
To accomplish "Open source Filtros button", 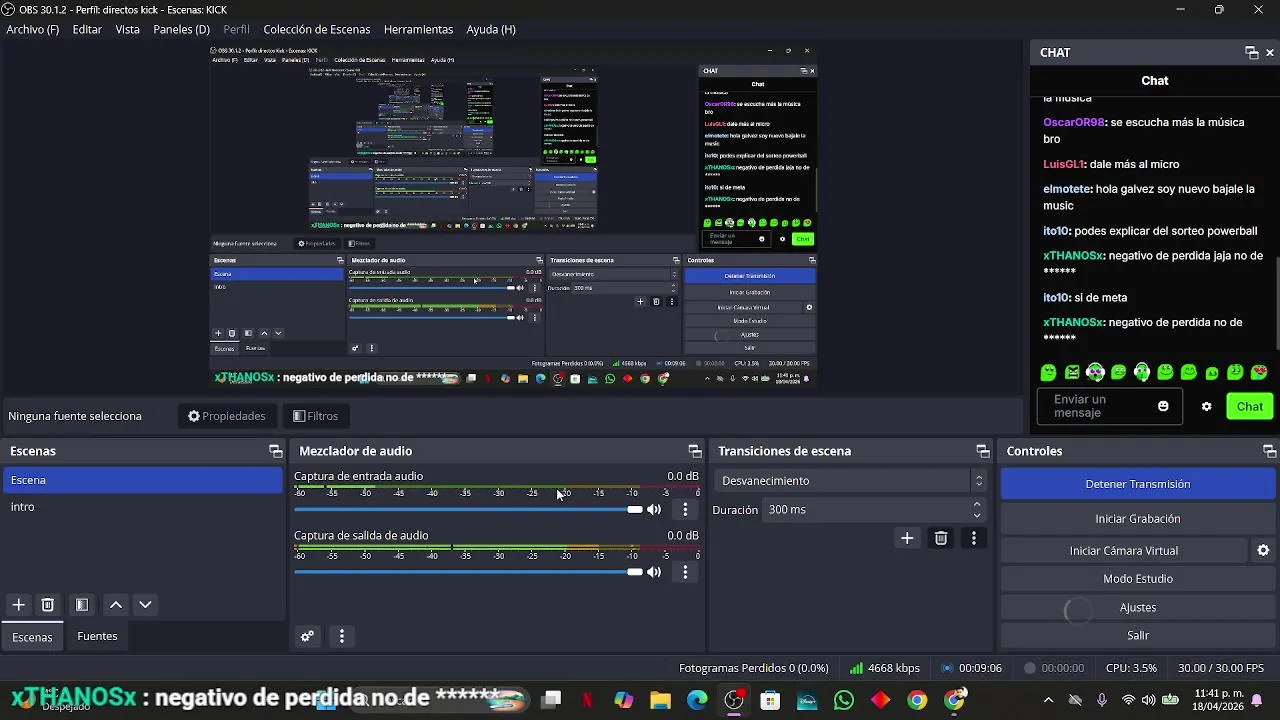I will (315, 416).
